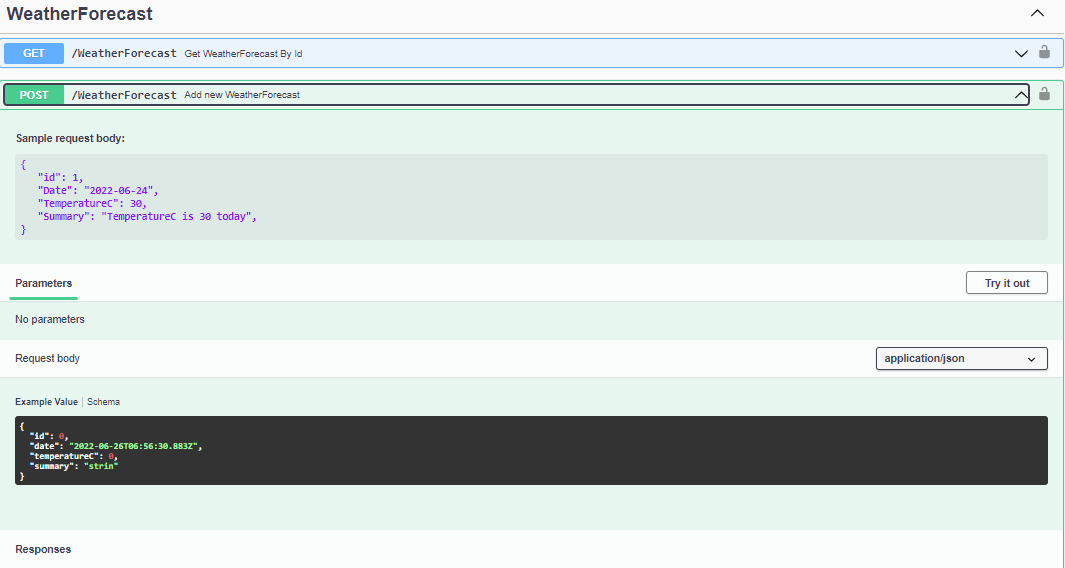Click the lock icon on GET row
1065x568 pixels.
pos(1044,53)
